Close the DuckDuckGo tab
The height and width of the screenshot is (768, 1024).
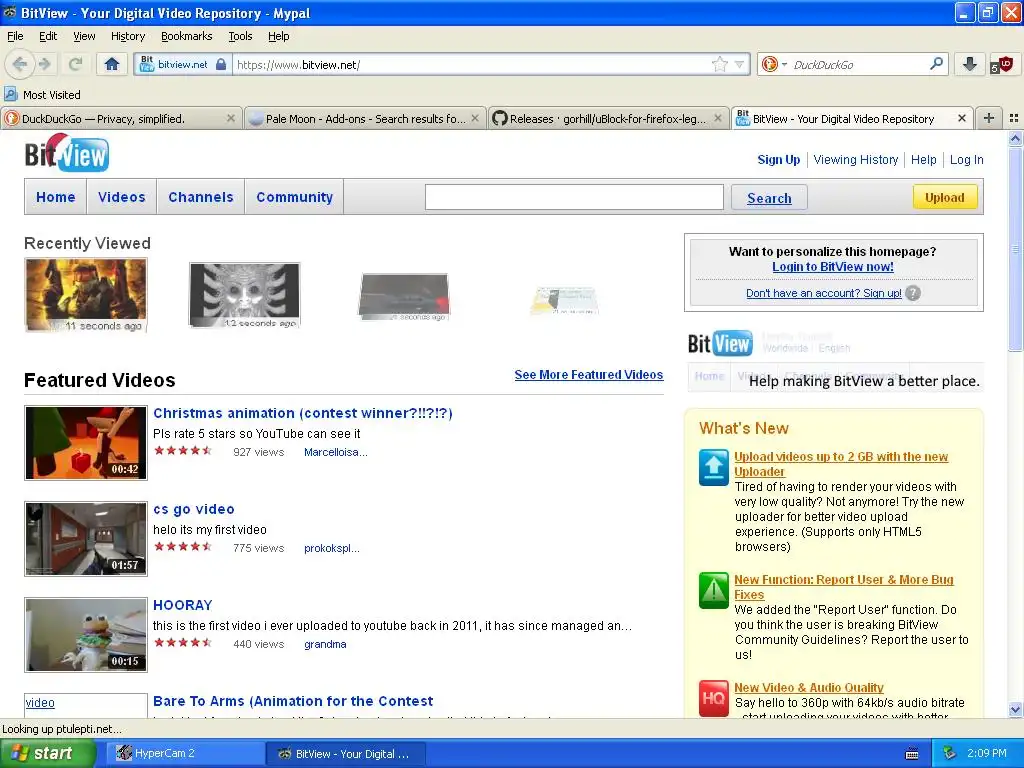[231, 118]
